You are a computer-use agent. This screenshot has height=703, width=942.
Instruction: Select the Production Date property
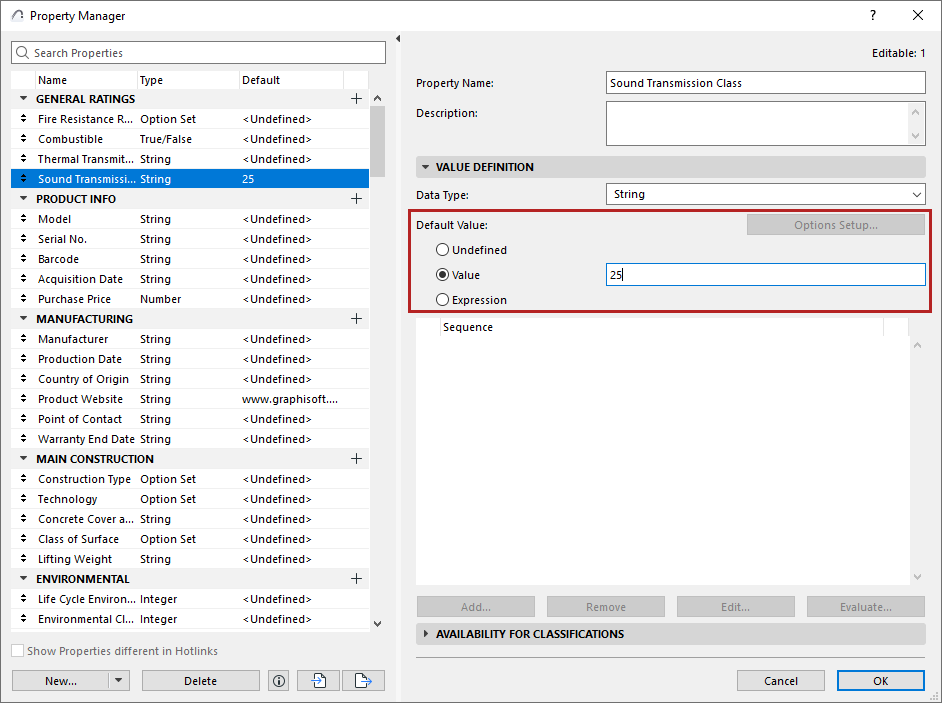click(x=190, y=359)
